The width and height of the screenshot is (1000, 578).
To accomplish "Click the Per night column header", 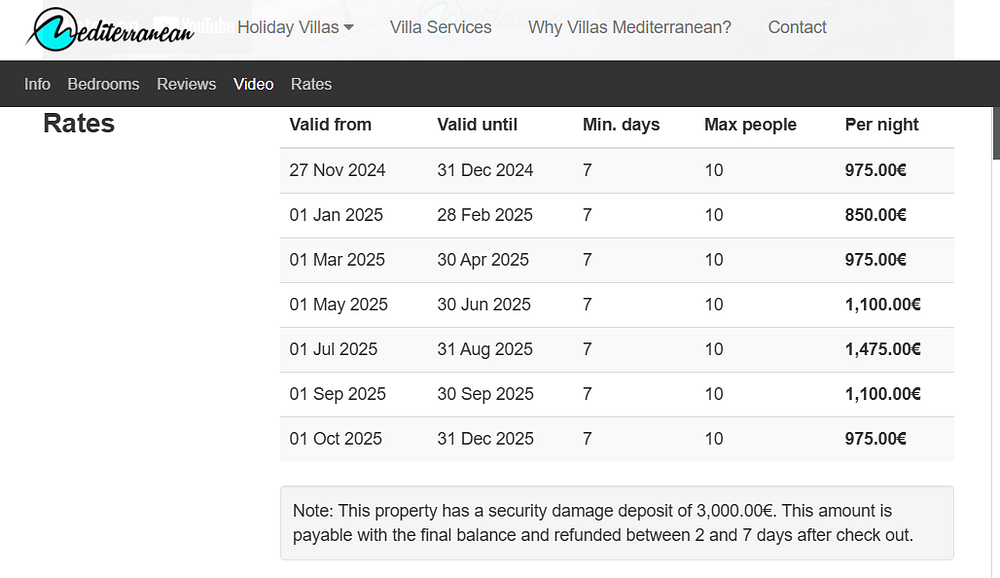I will 881,125.
